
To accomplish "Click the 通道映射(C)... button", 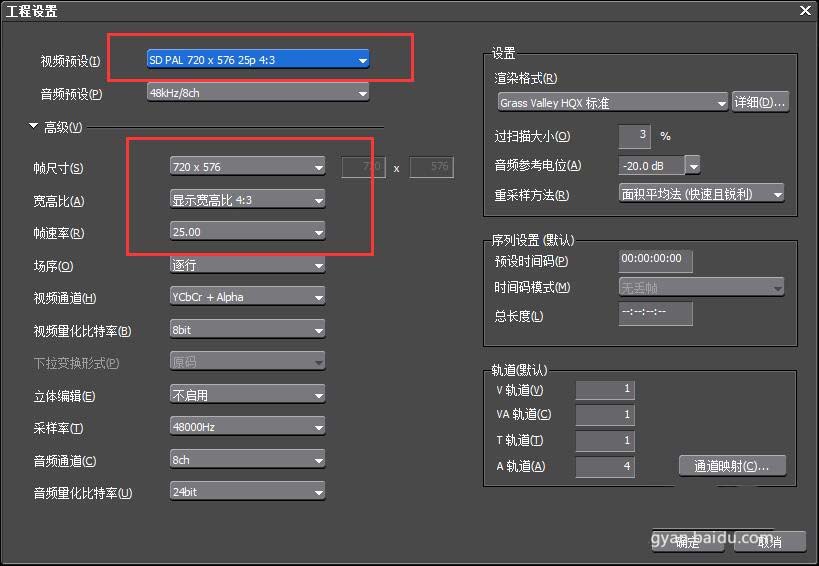I will (x=732, y=466).
